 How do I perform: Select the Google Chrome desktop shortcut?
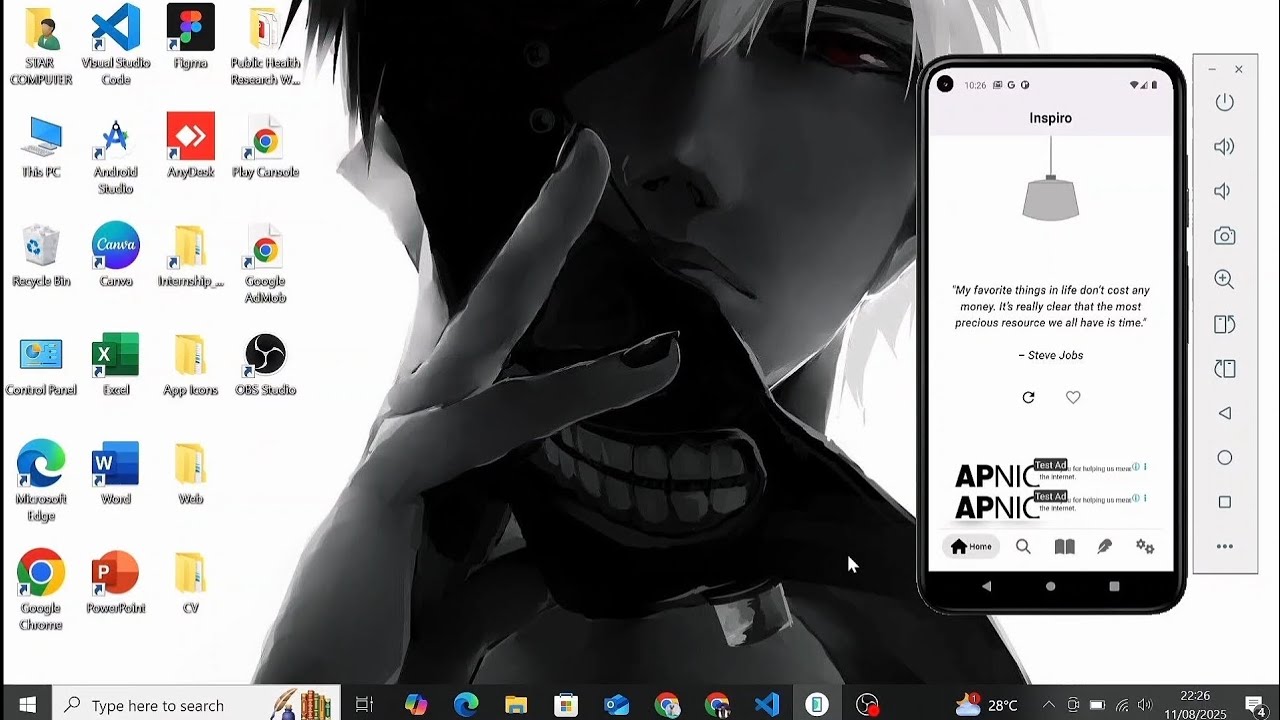[40, 591]
